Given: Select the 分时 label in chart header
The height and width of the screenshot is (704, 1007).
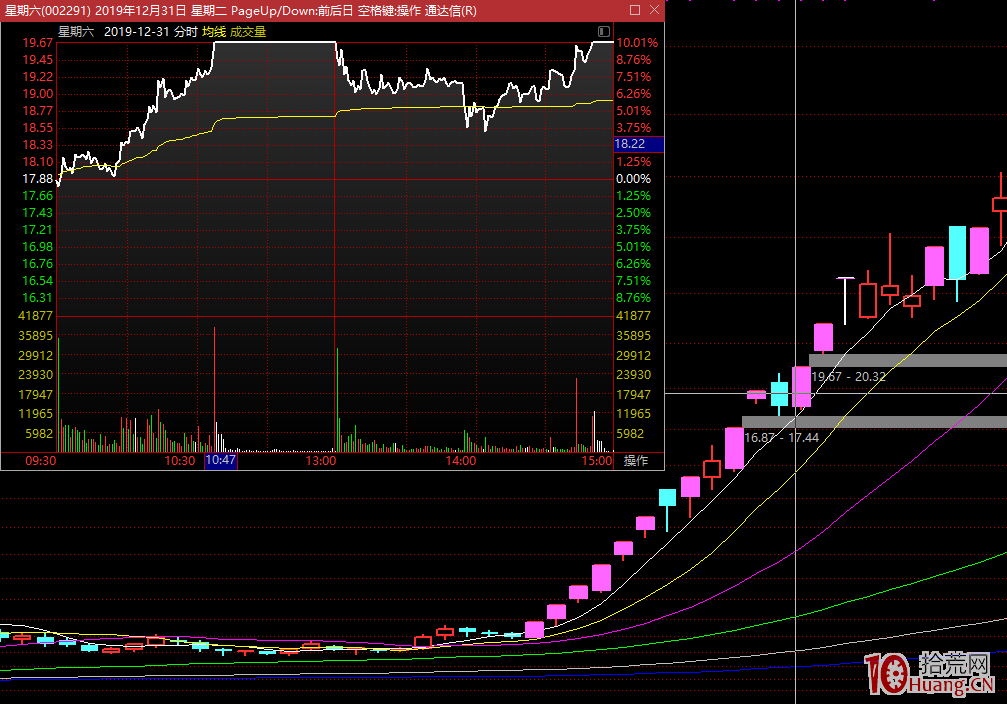Looking at the screenshot, I should pos(185,32).
